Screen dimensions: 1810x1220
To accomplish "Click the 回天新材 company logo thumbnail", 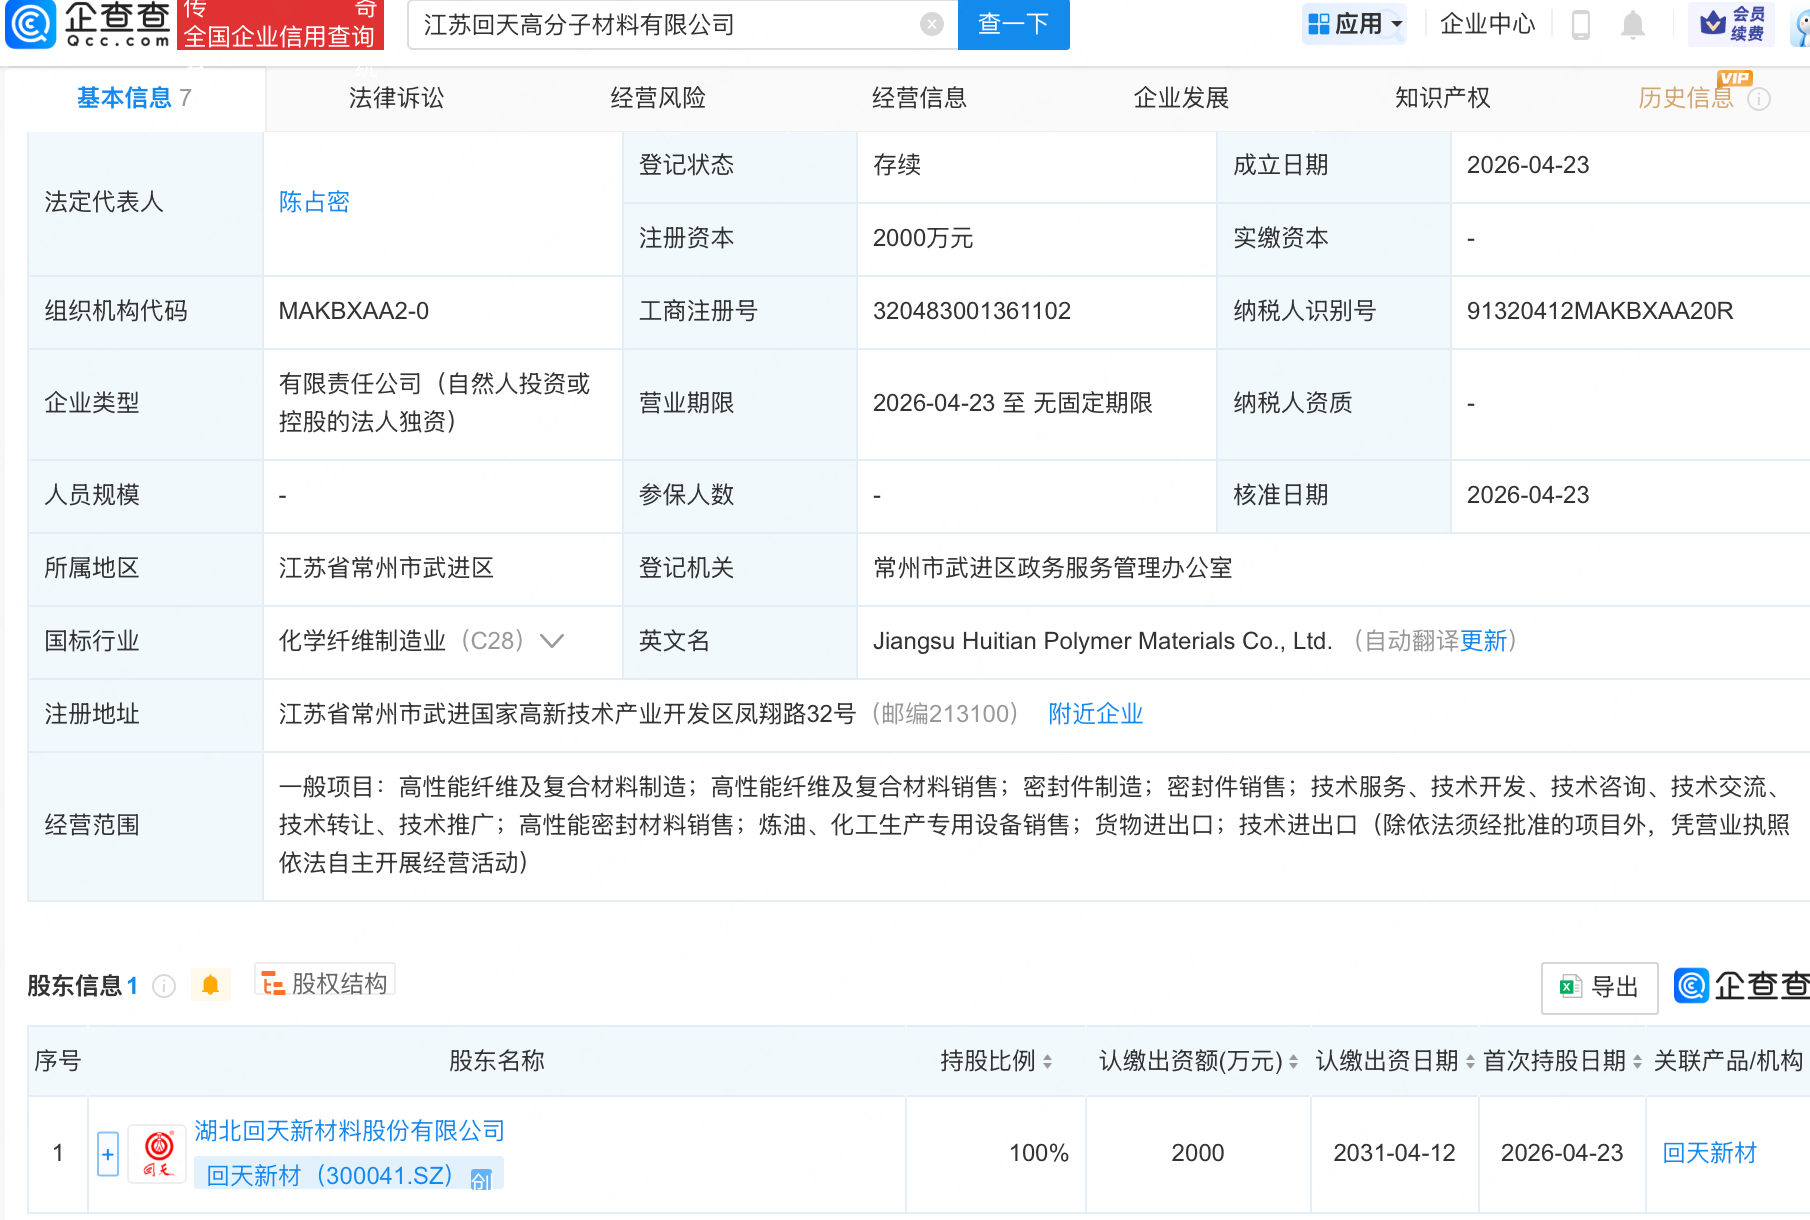I will pyautogui.click(x=156, y=1152).
